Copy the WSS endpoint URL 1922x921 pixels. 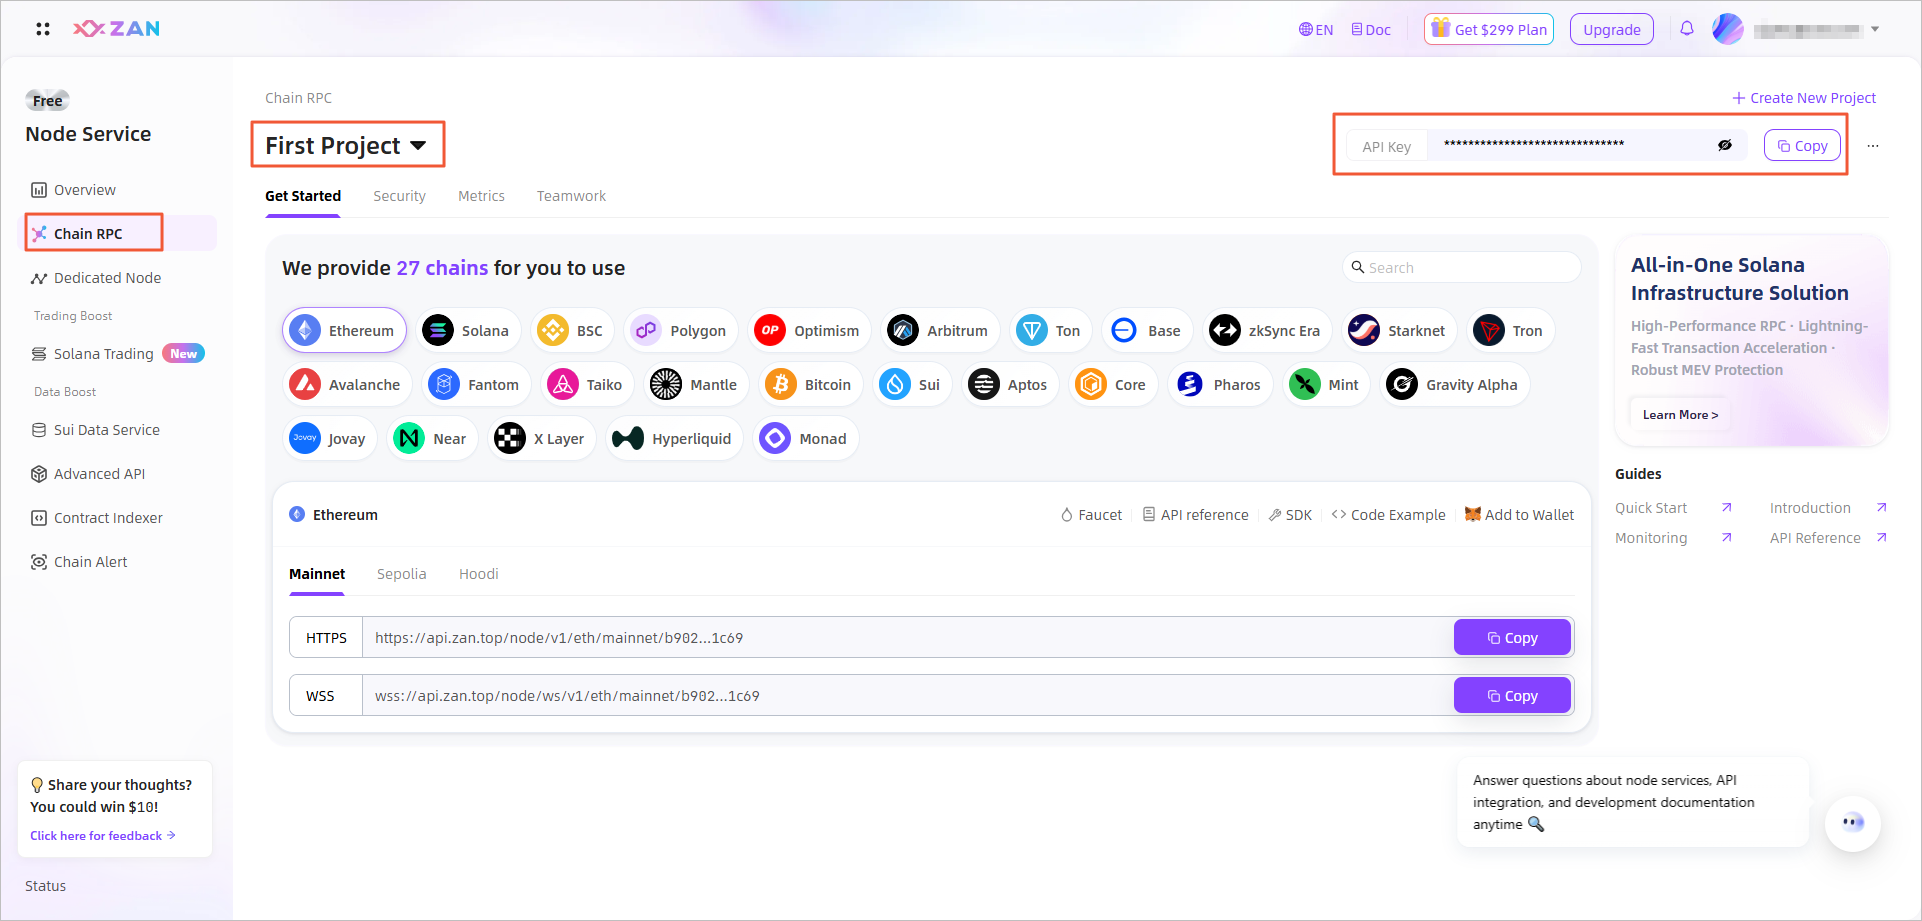click(1512, 696)
